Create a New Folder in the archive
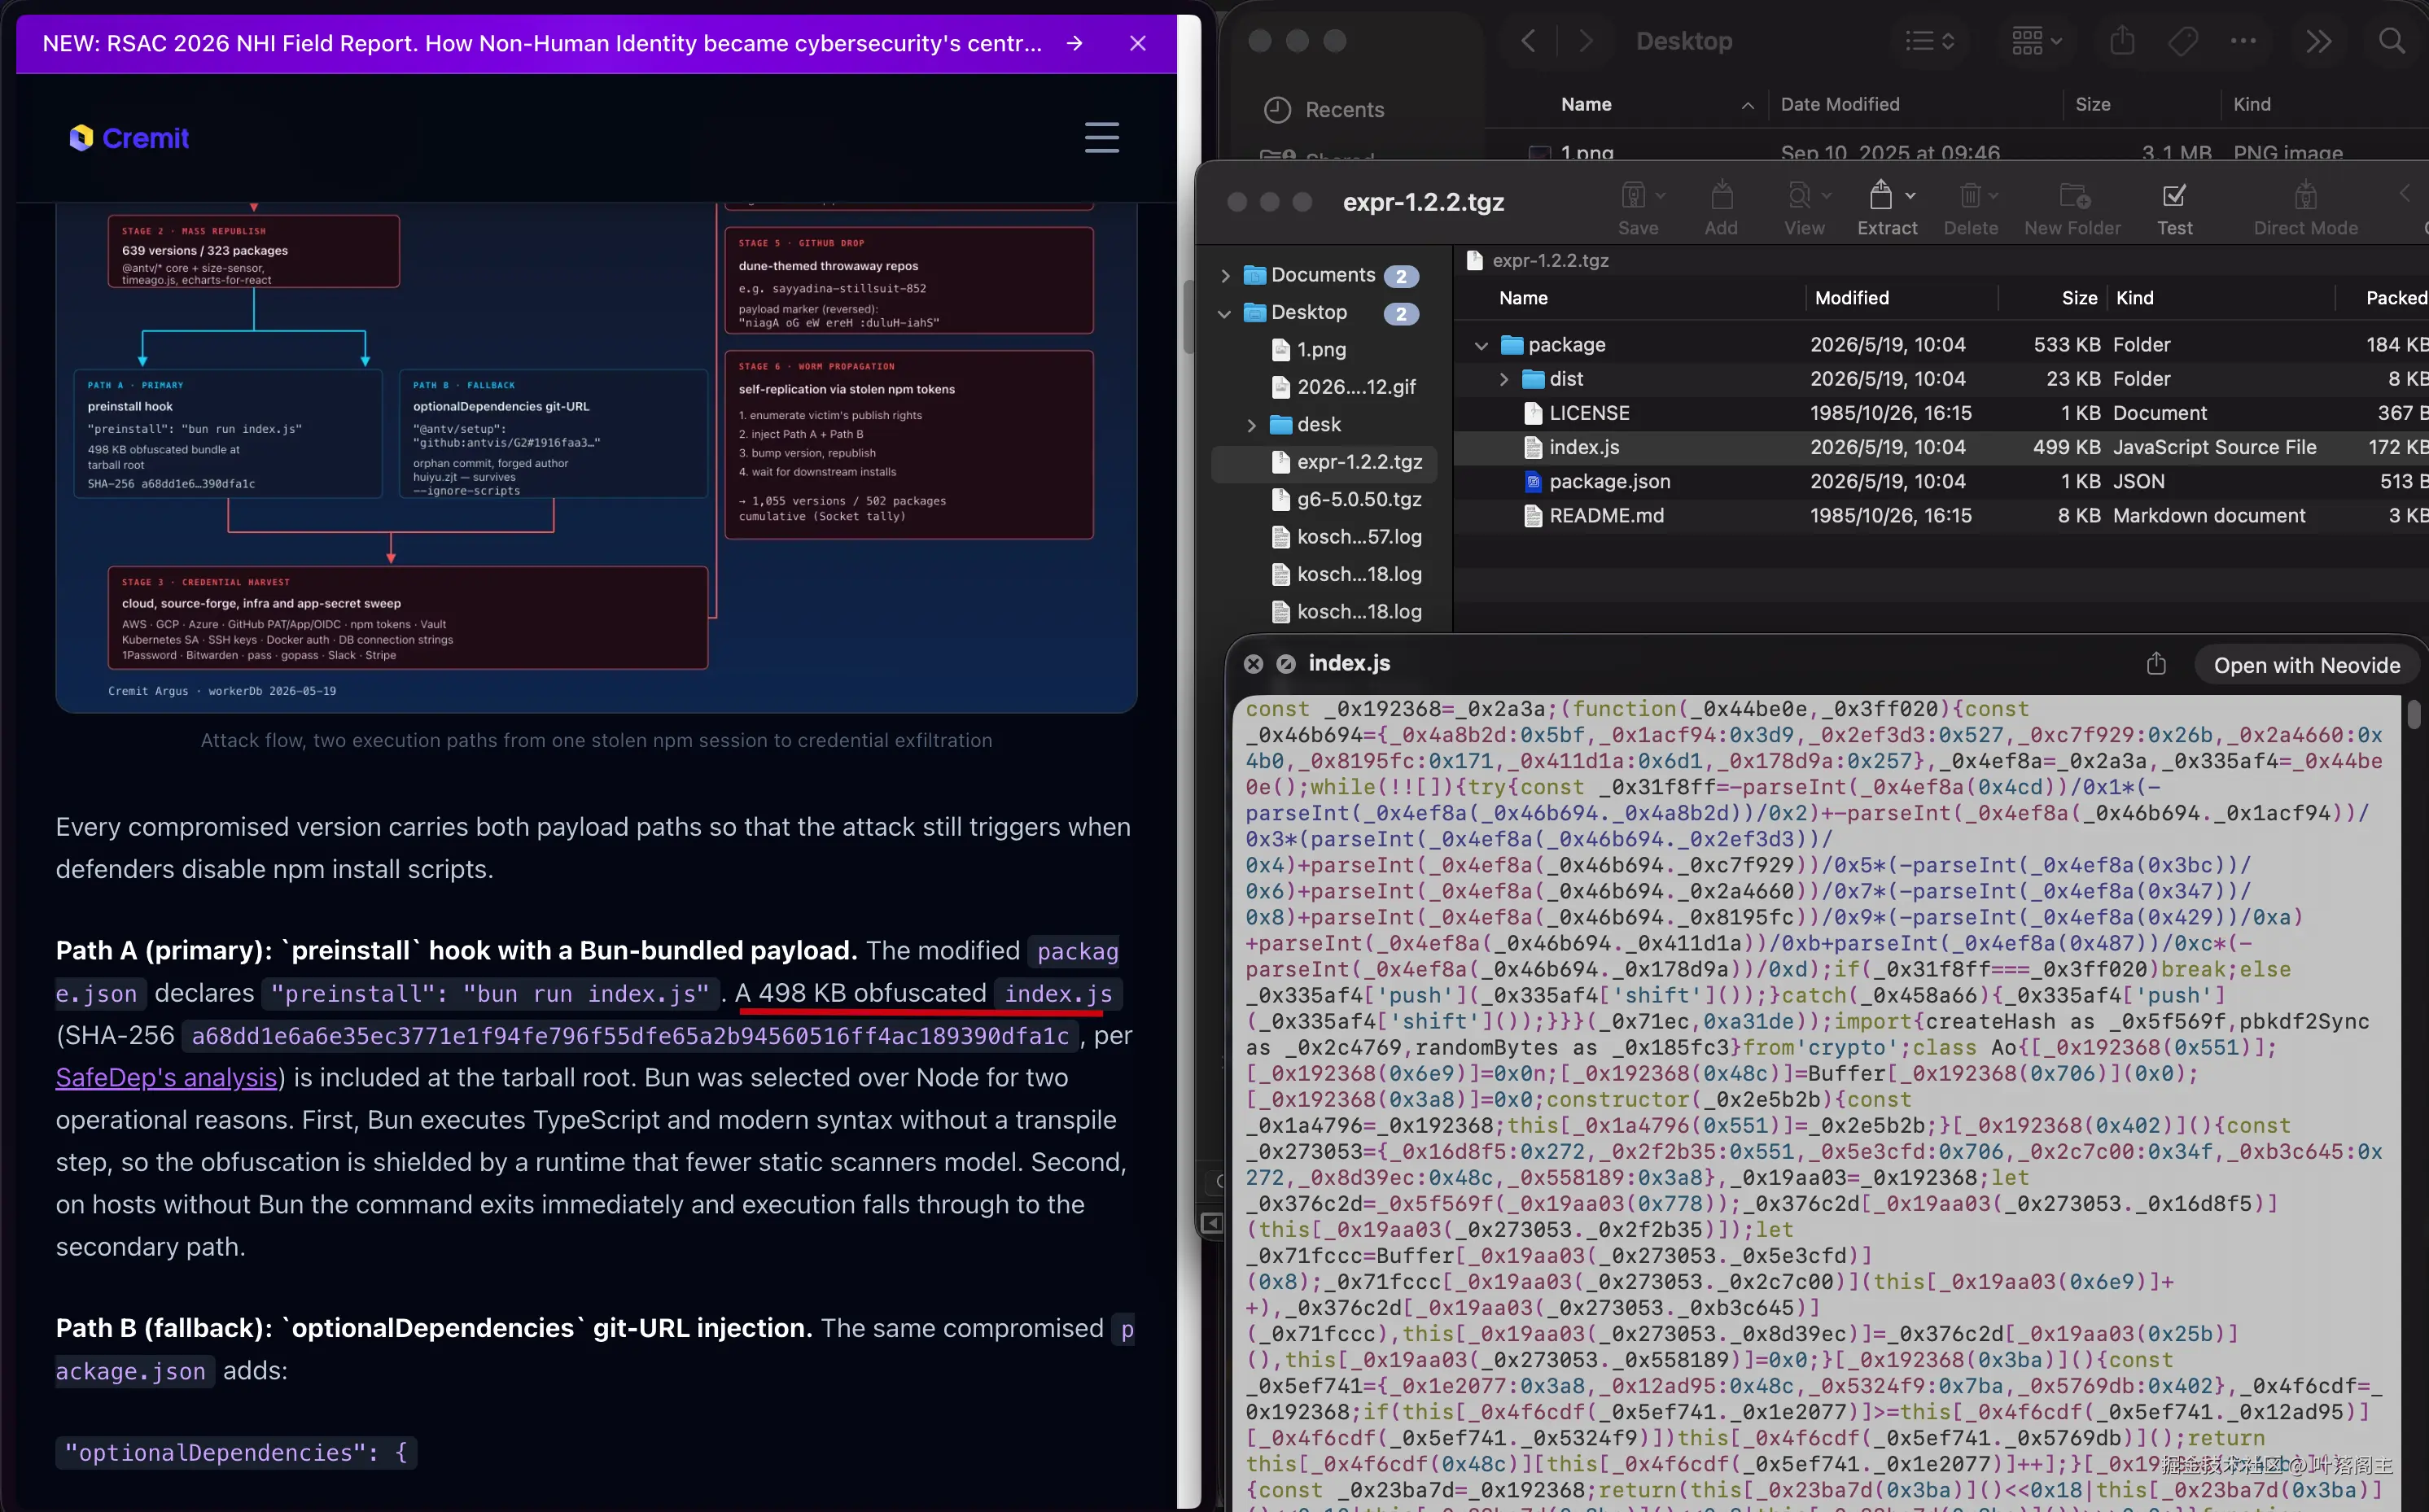 click(x=2072, y=207)
